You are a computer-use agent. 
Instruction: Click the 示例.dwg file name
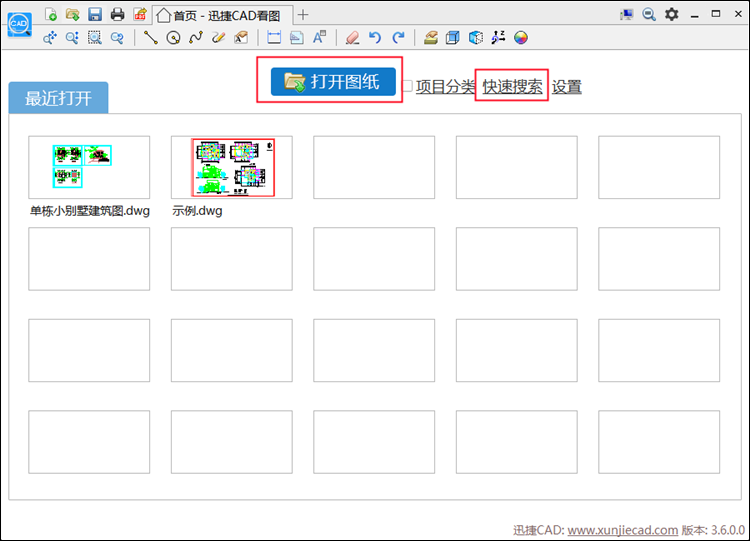click(x=197, y=211)
